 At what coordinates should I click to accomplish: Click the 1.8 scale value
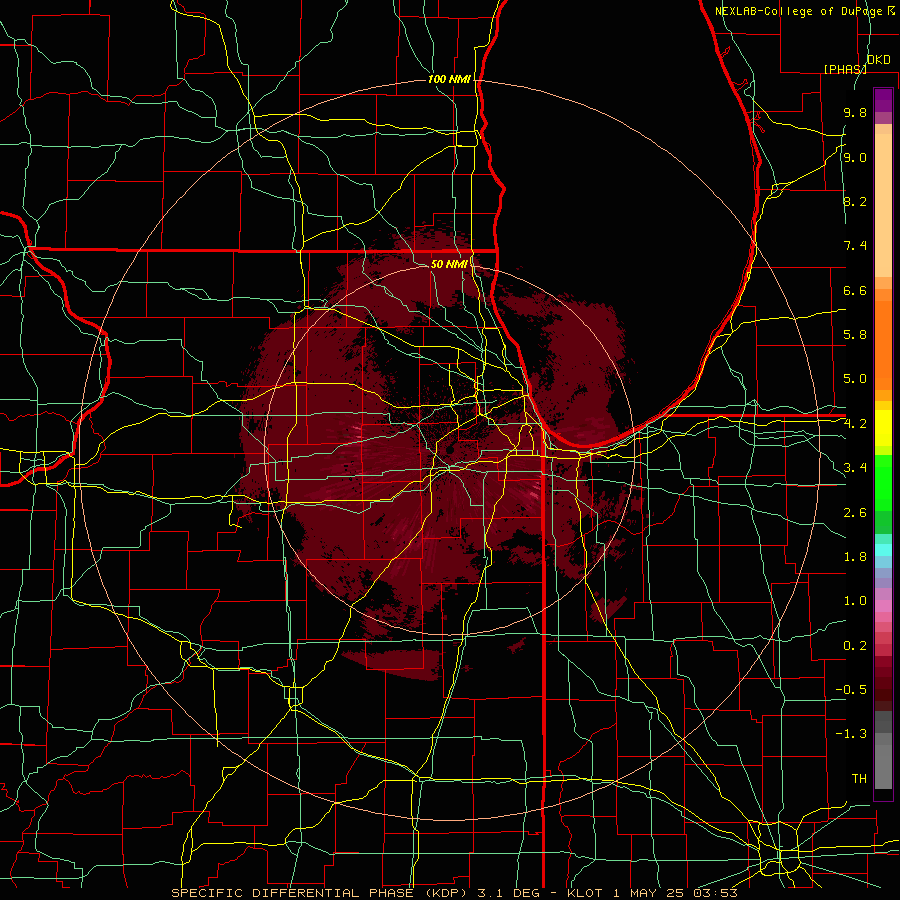(855, 557)
